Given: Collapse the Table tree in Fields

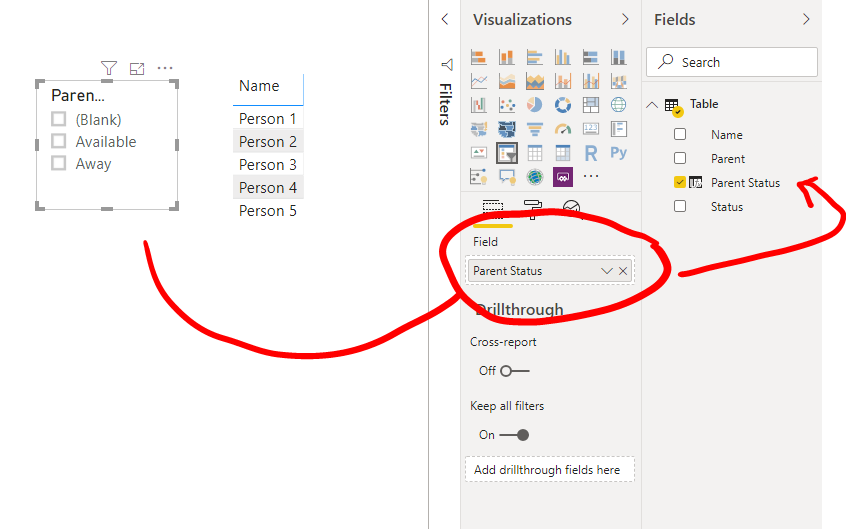Looking at the screenshot, I should (652, 105).
